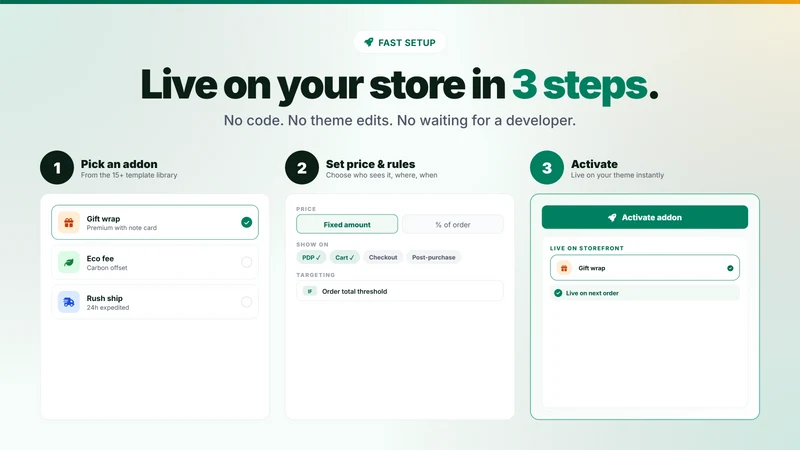The width and height of the screenshot is (800, 450).
Task: Click the green '3 steps' headline text
Action: [580, 85]
